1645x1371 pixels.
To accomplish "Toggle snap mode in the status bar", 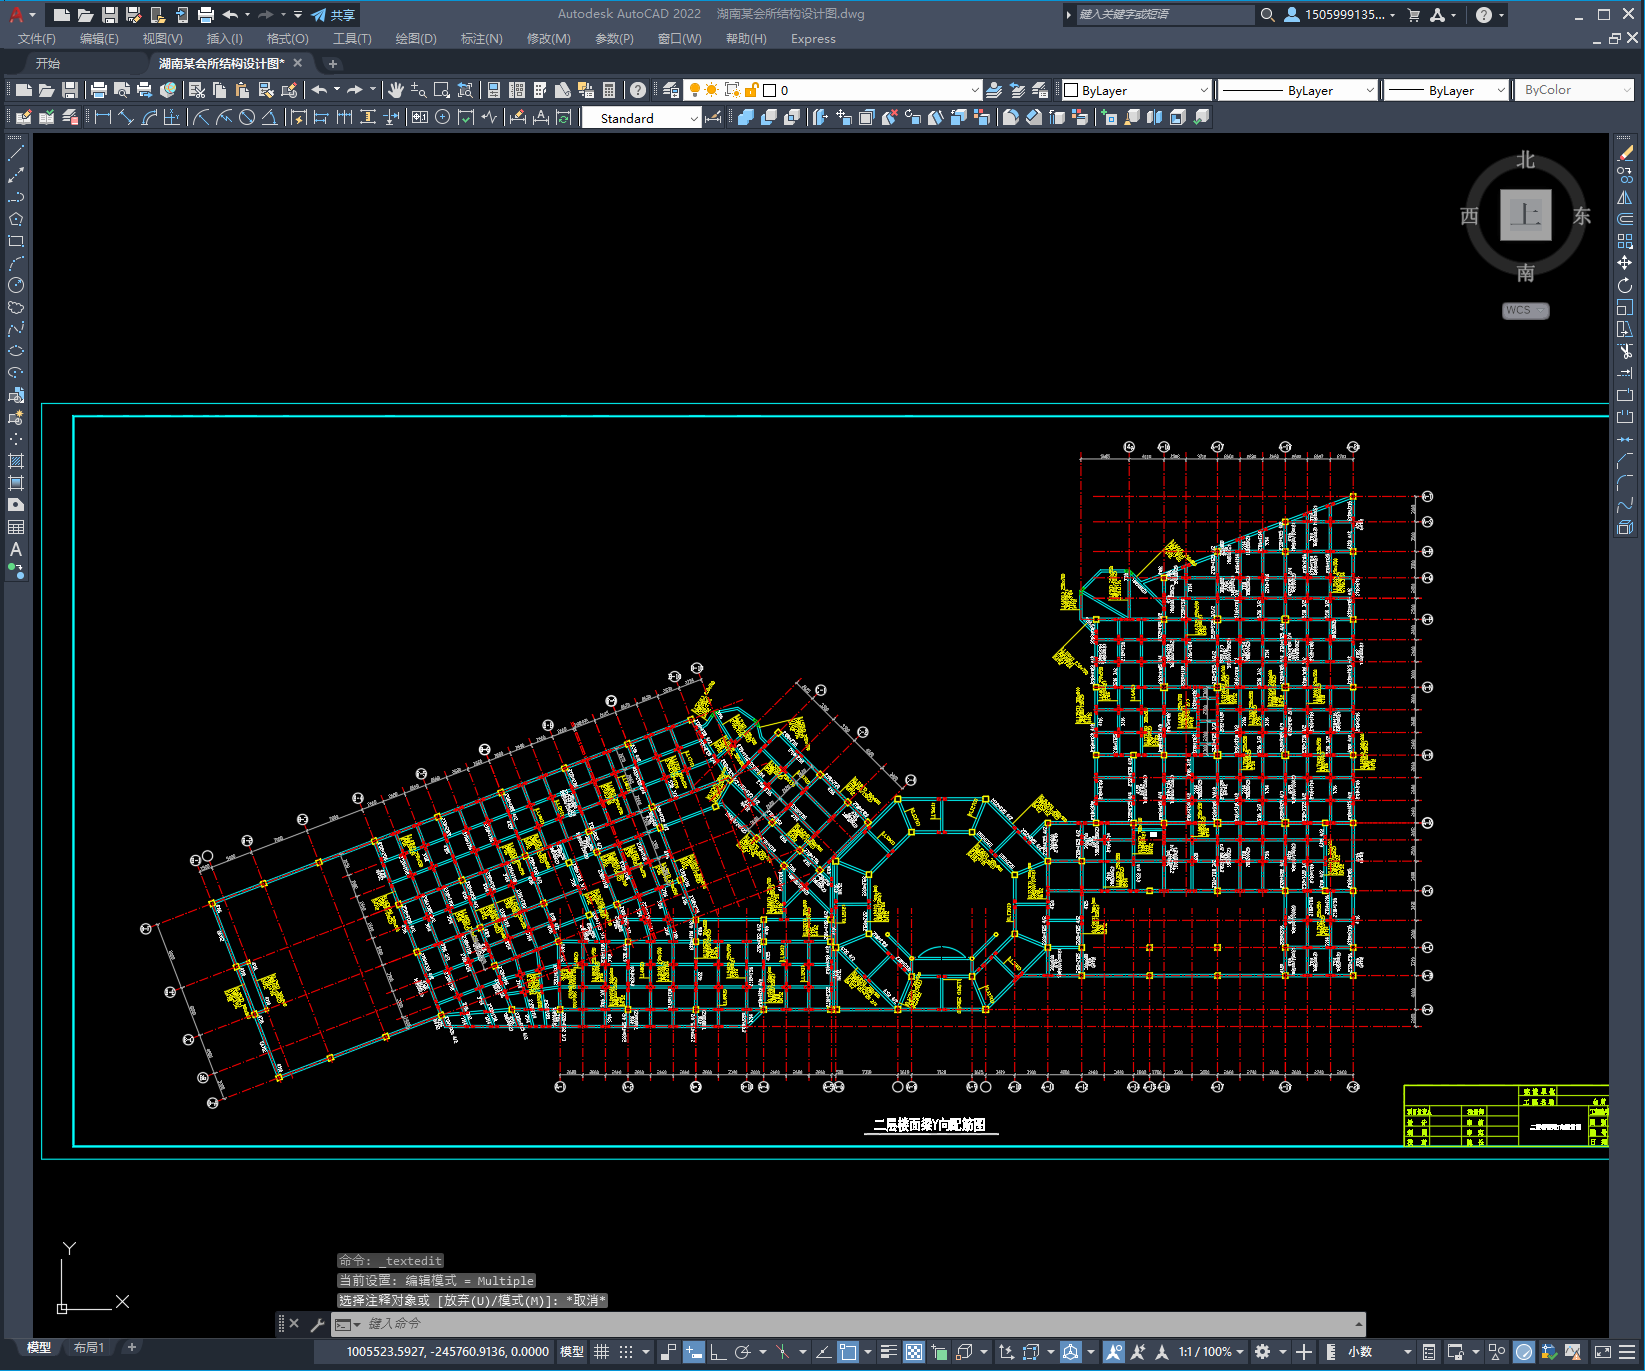I will [626, 1352].
